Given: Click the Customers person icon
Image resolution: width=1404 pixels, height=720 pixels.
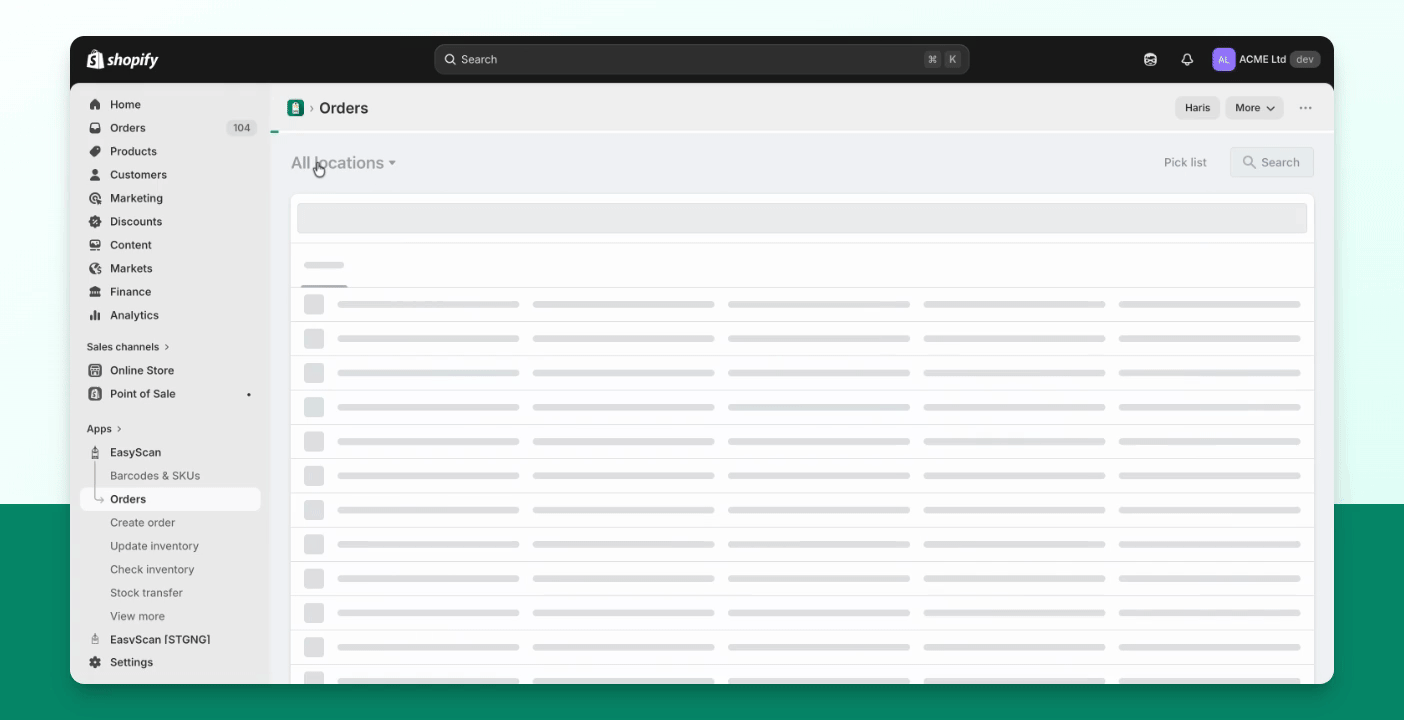Looking at the screenshot, I should 95,175.
